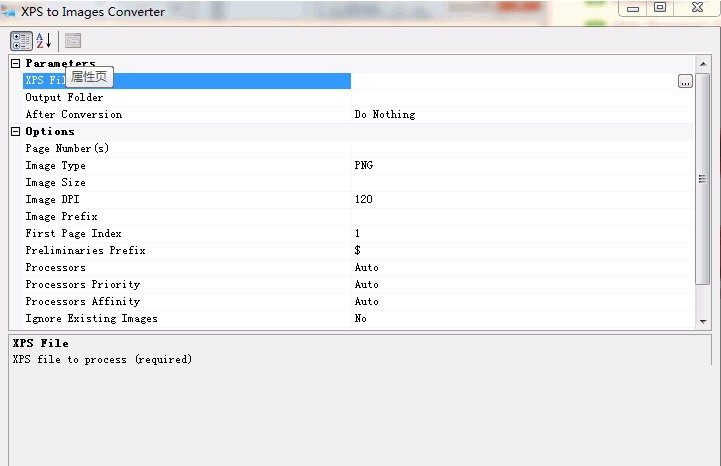
Task: Open the Processors Auto value
Action: [520, 268]
